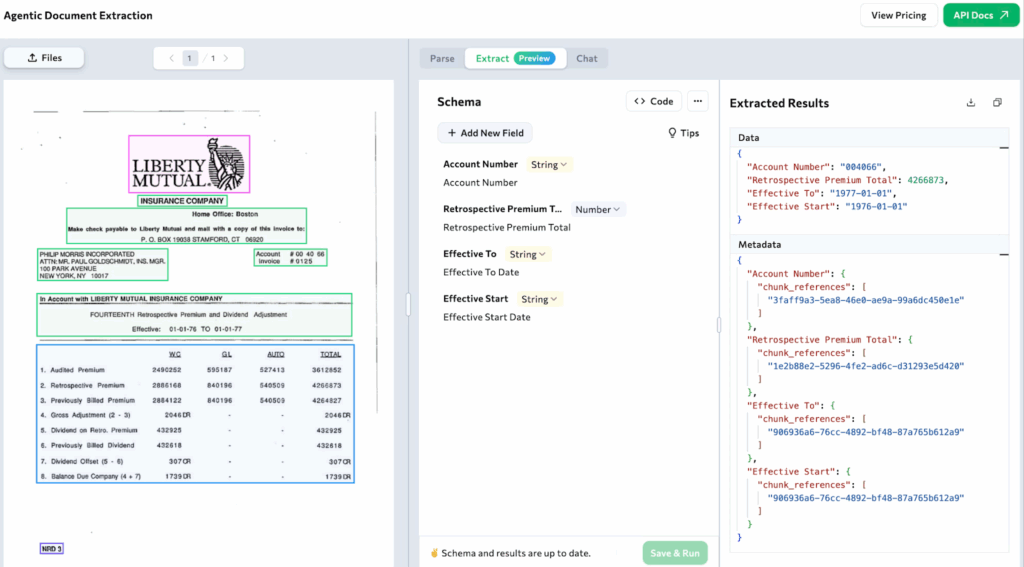Open View Pricing

pos(899,15)
